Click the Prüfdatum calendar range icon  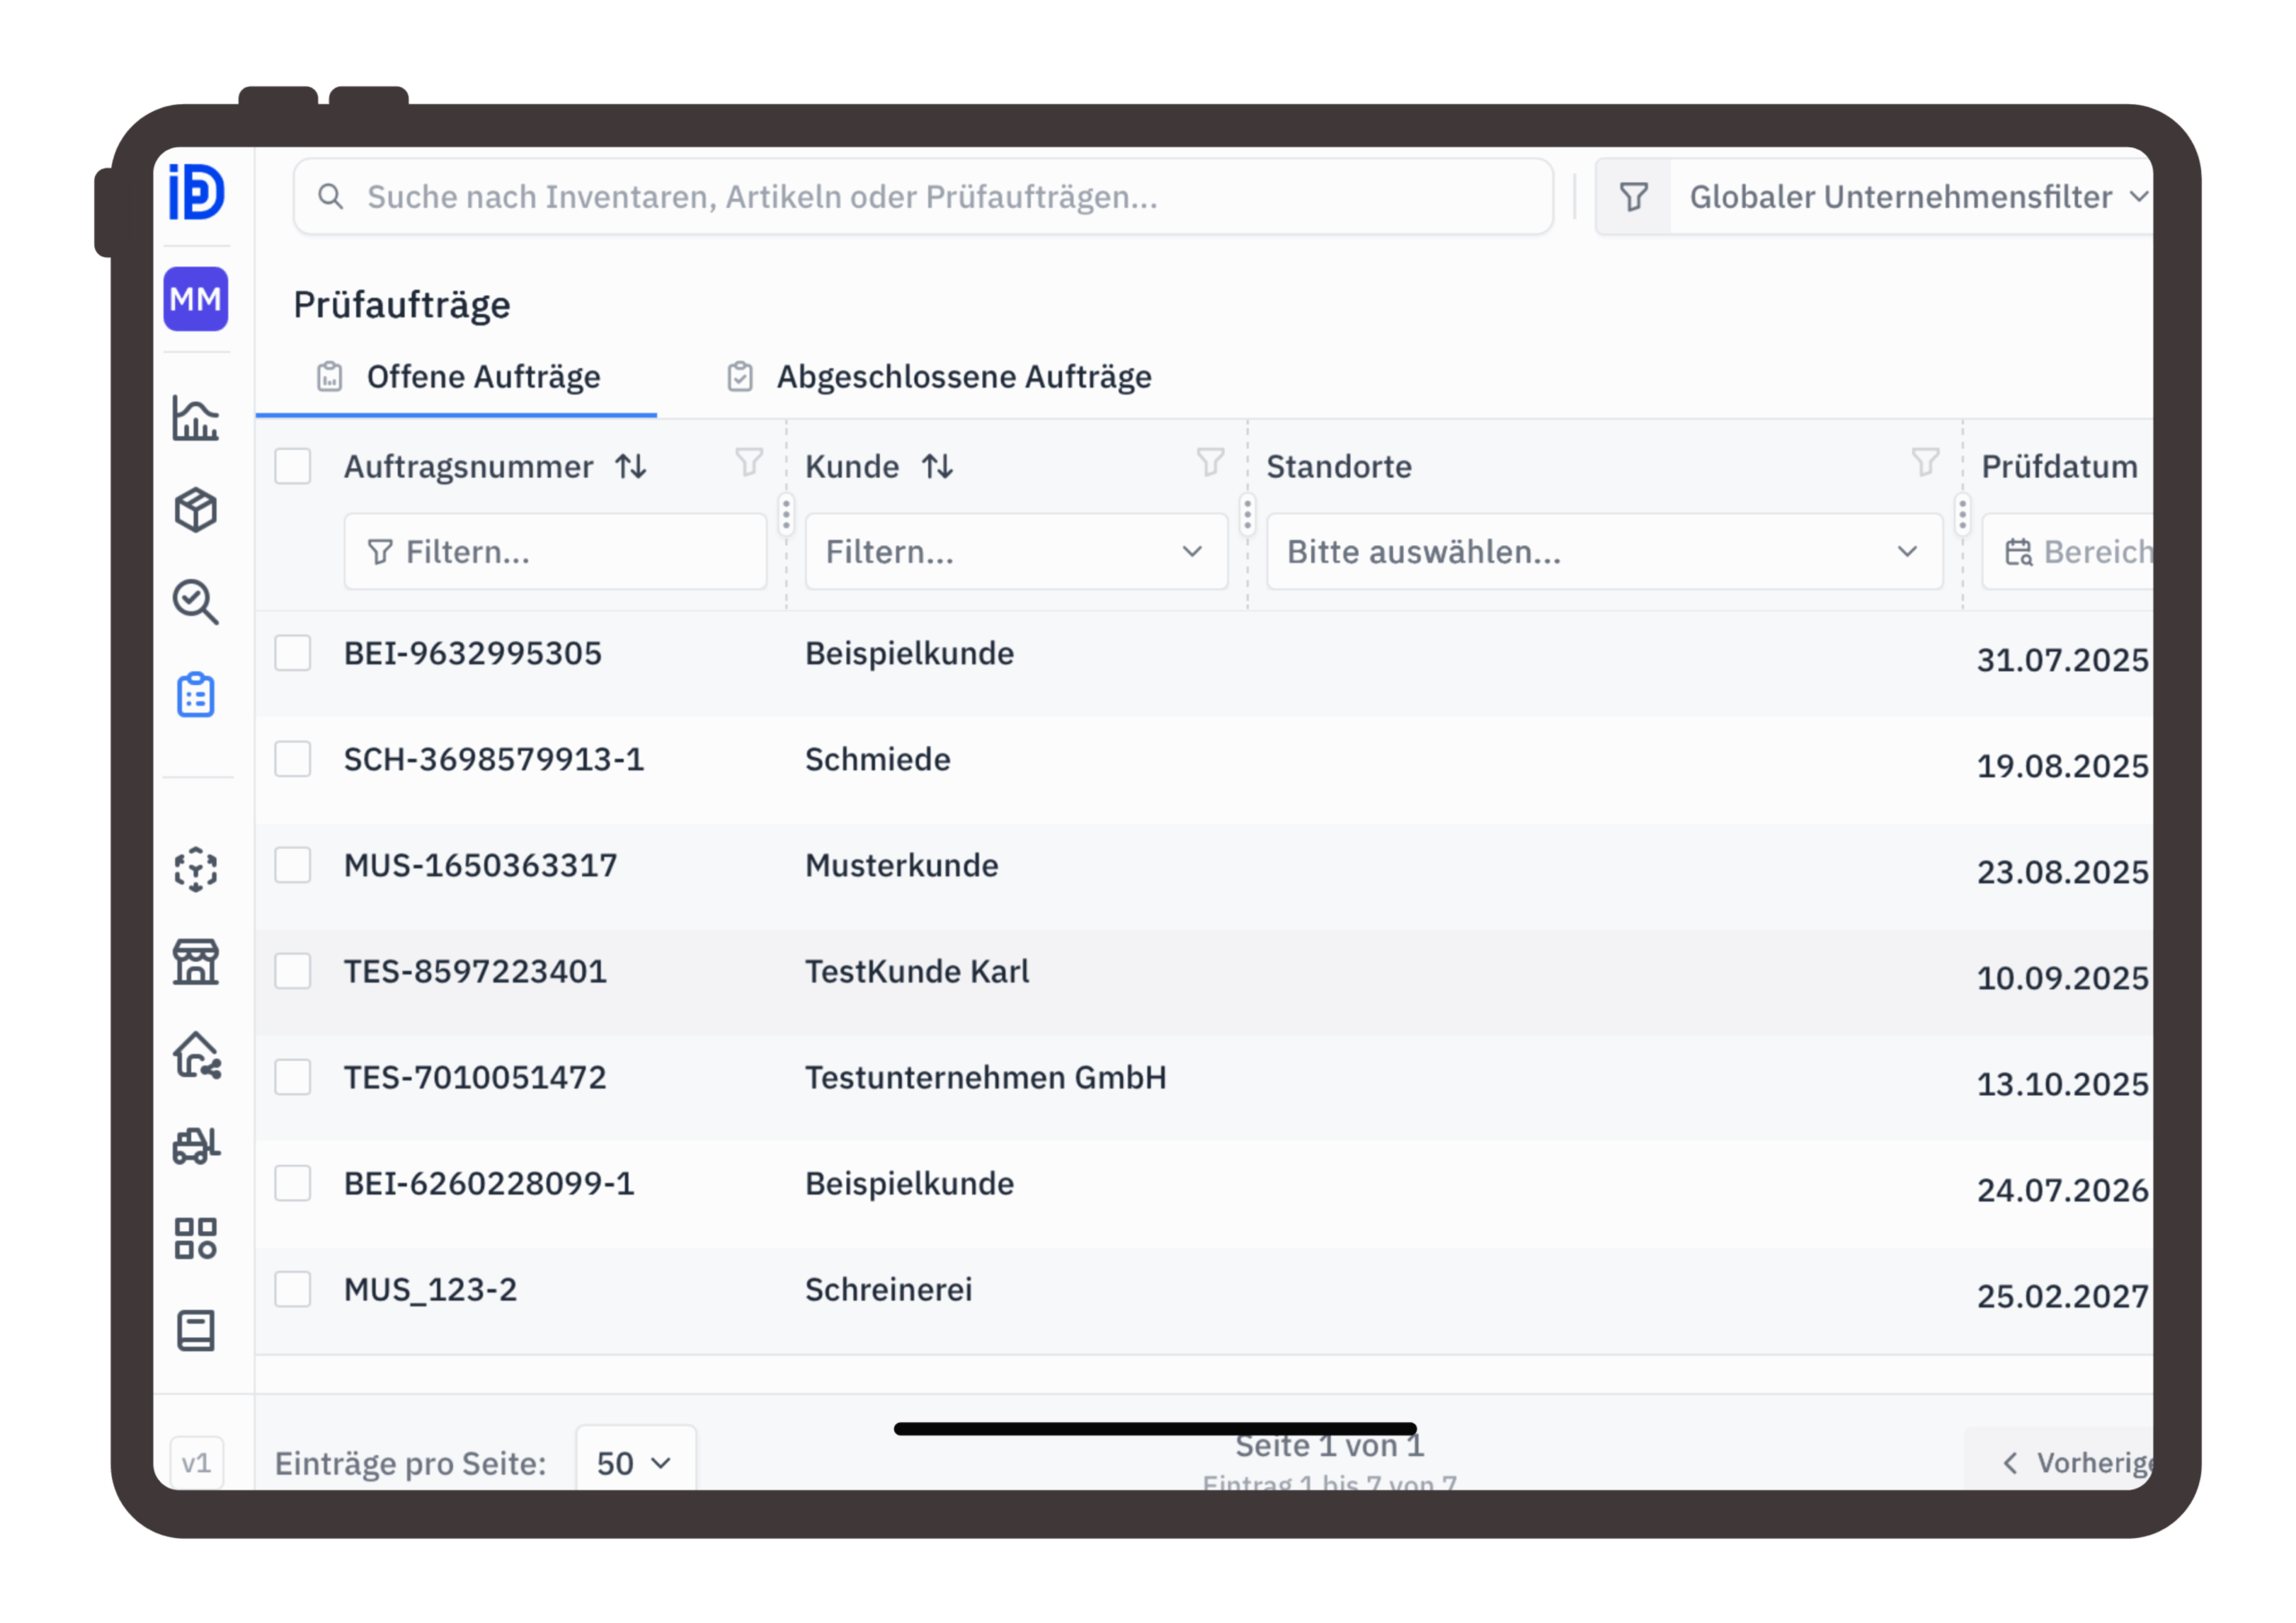(2019, 552)
